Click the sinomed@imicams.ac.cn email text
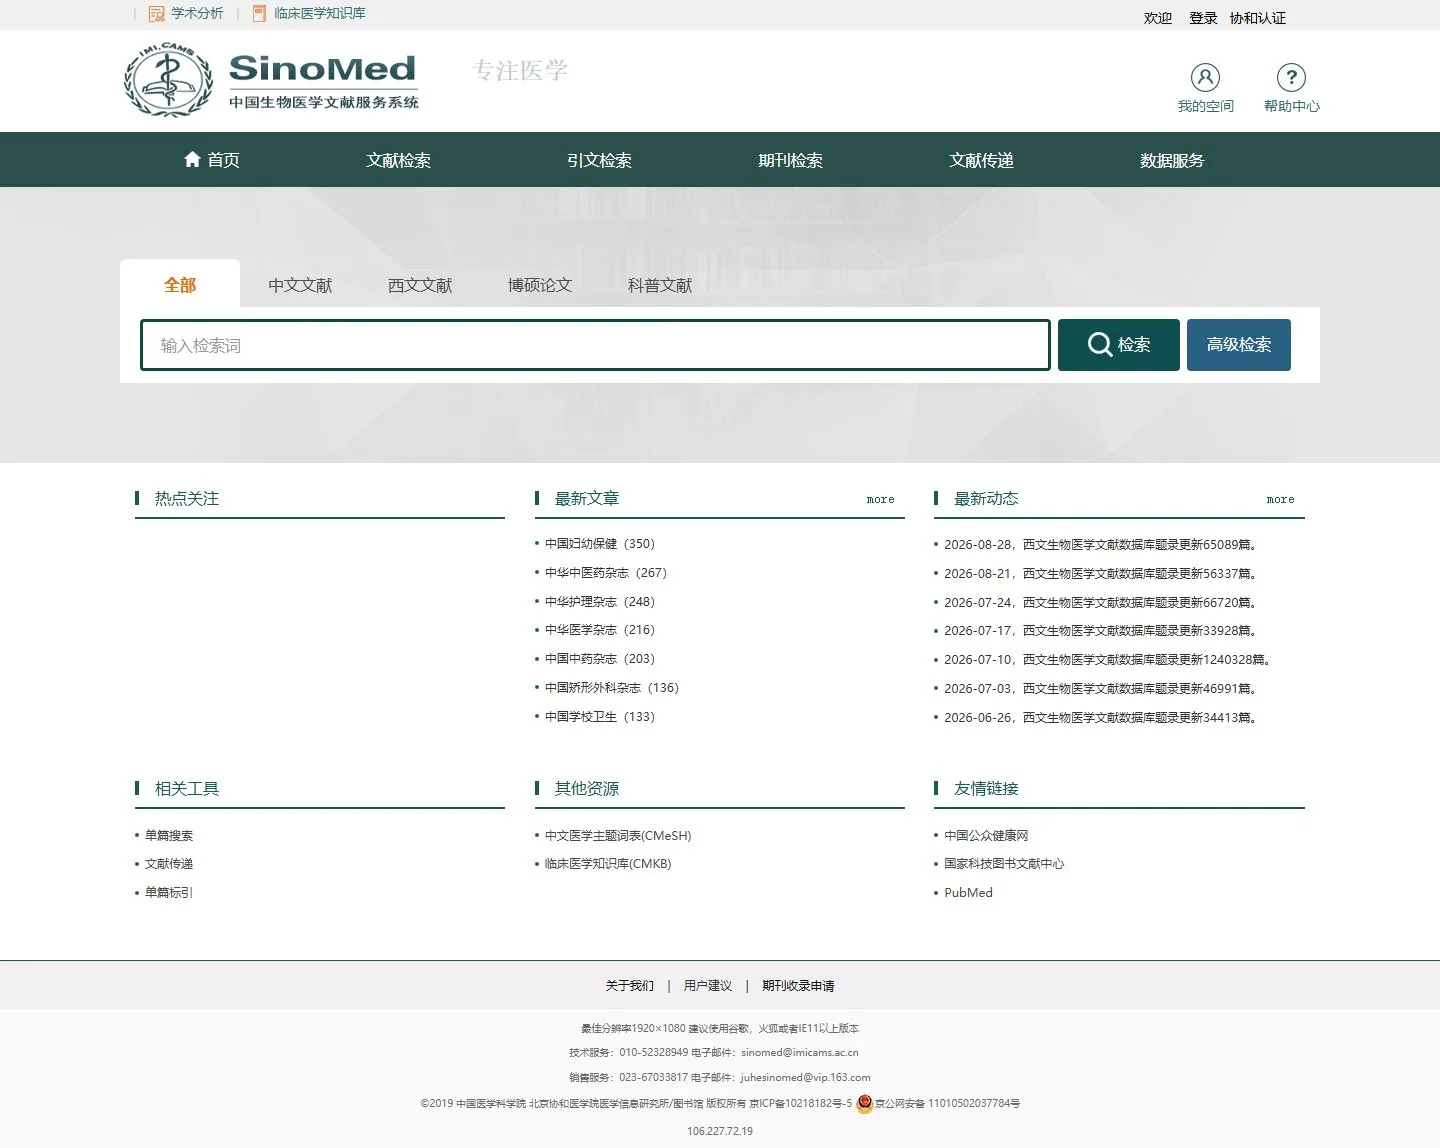 [x=800, y=1053]
